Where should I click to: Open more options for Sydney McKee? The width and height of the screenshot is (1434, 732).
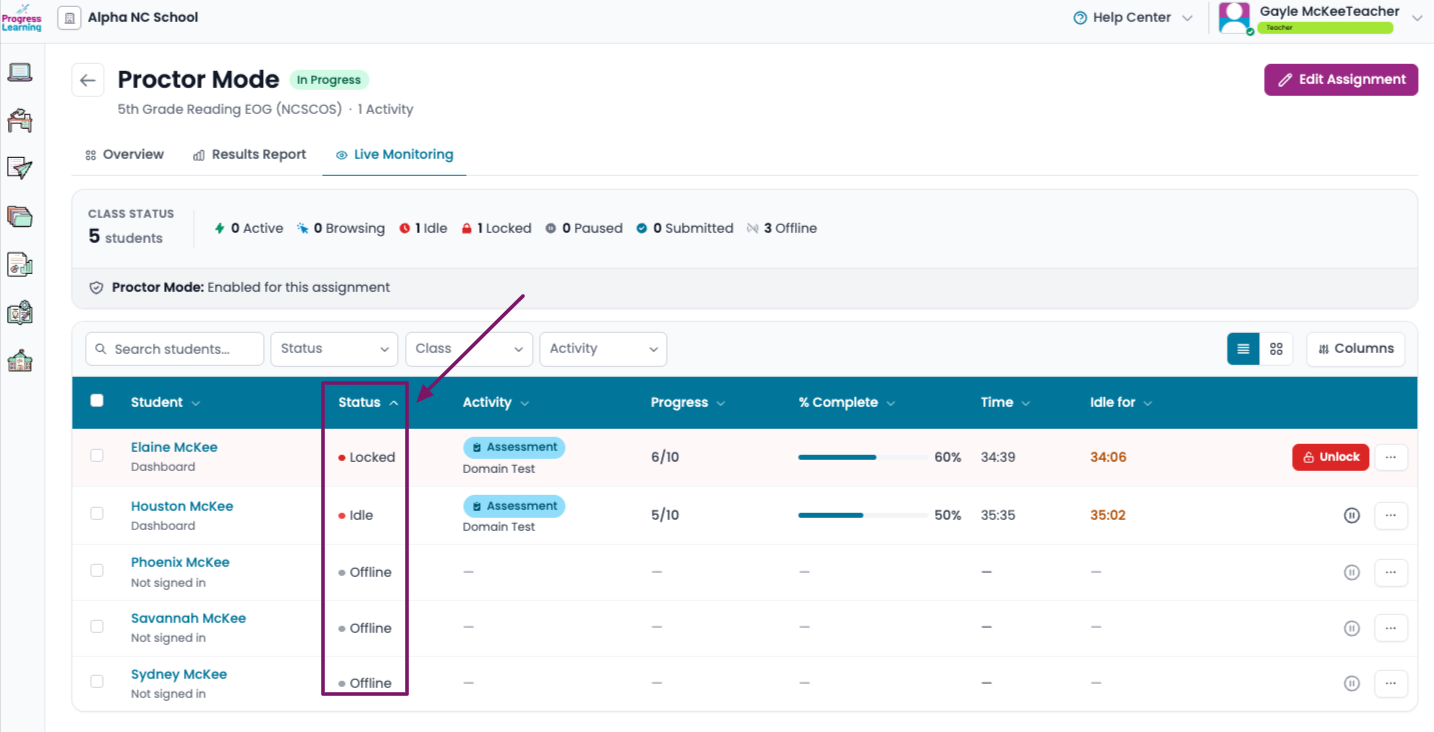pyautogui.click(x=1391, y=684)
